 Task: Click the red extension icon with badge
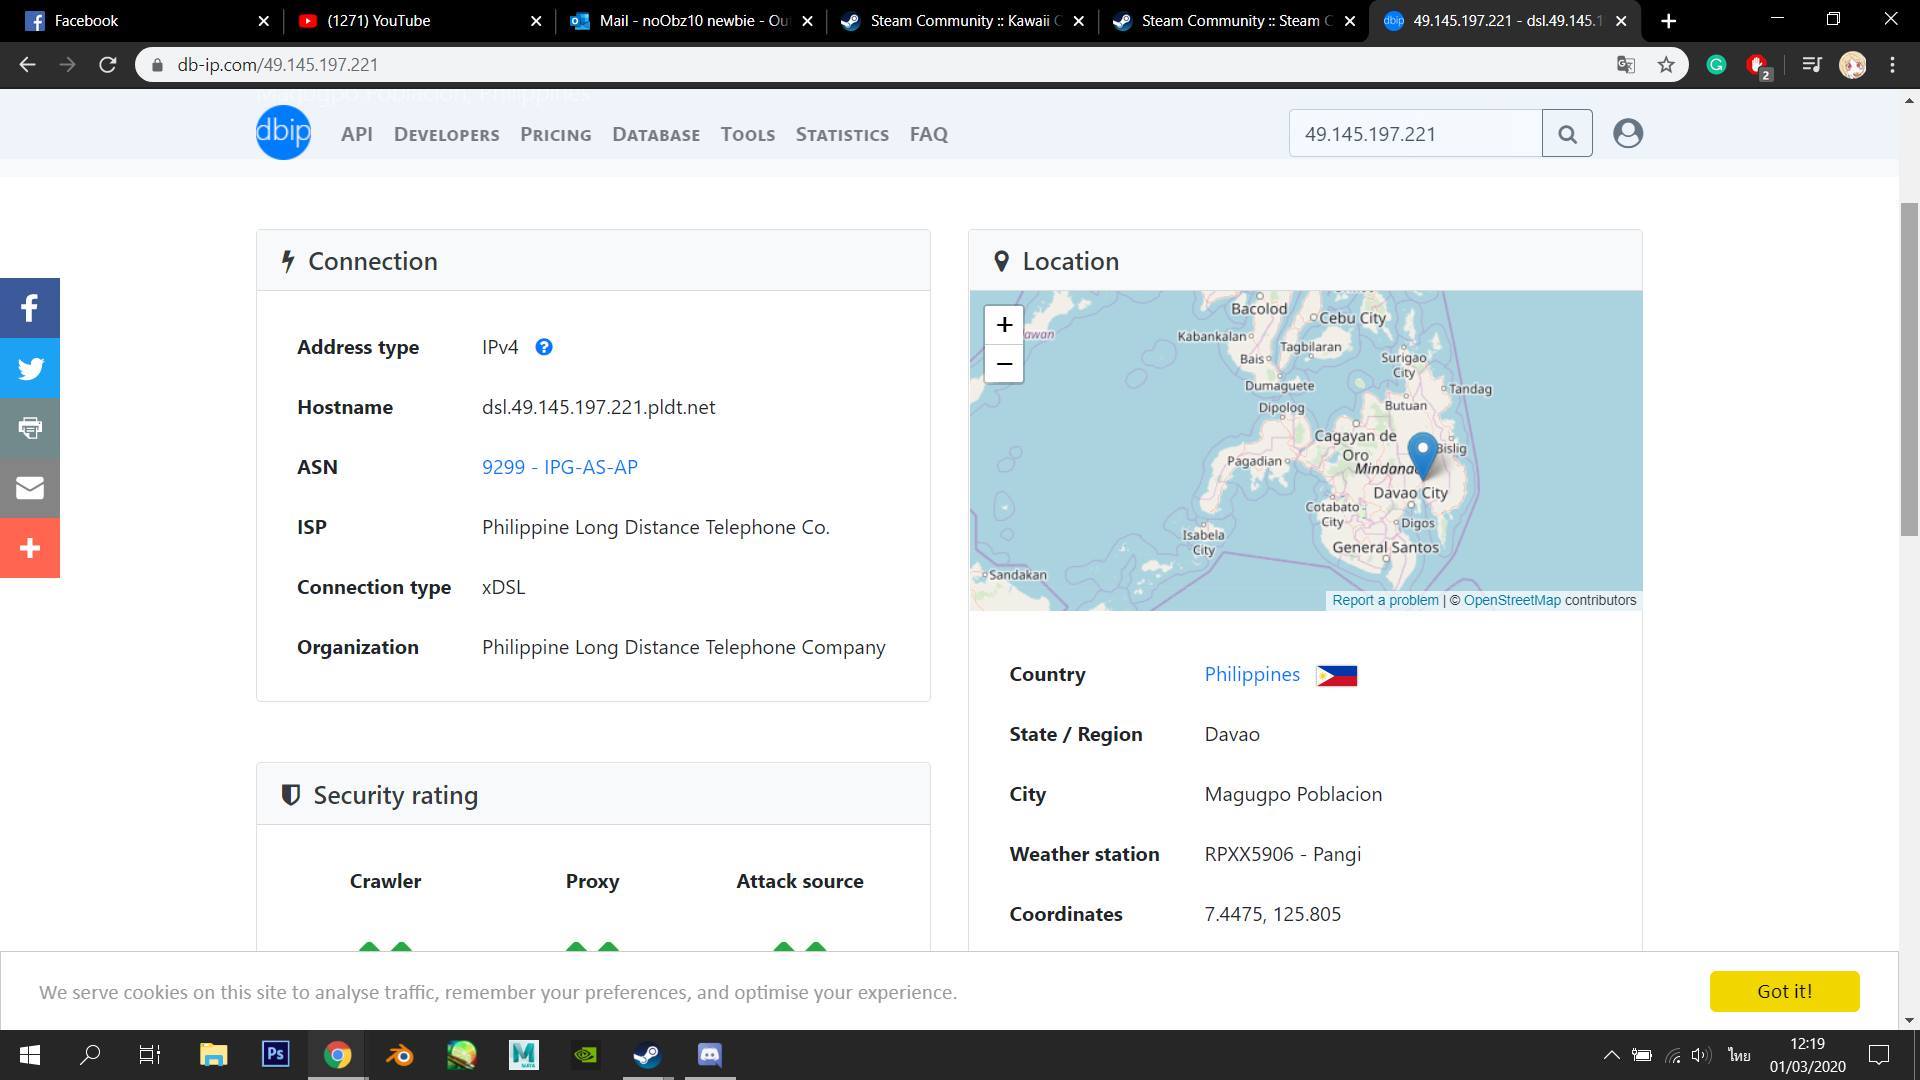1758,66
